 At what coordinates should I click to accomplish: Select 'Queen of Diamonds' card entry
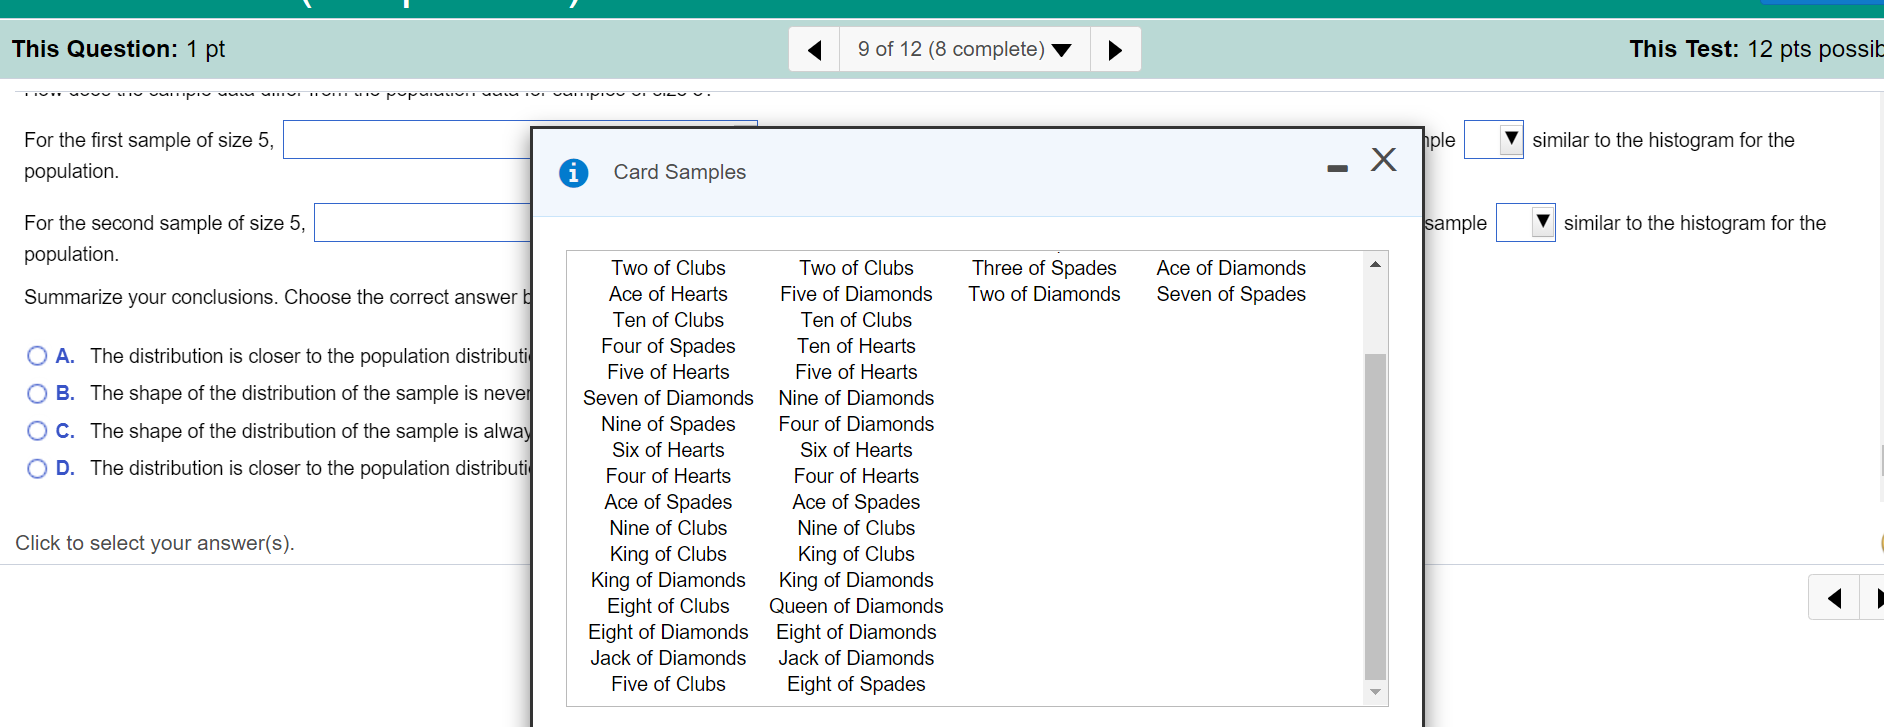click(856, 606)
